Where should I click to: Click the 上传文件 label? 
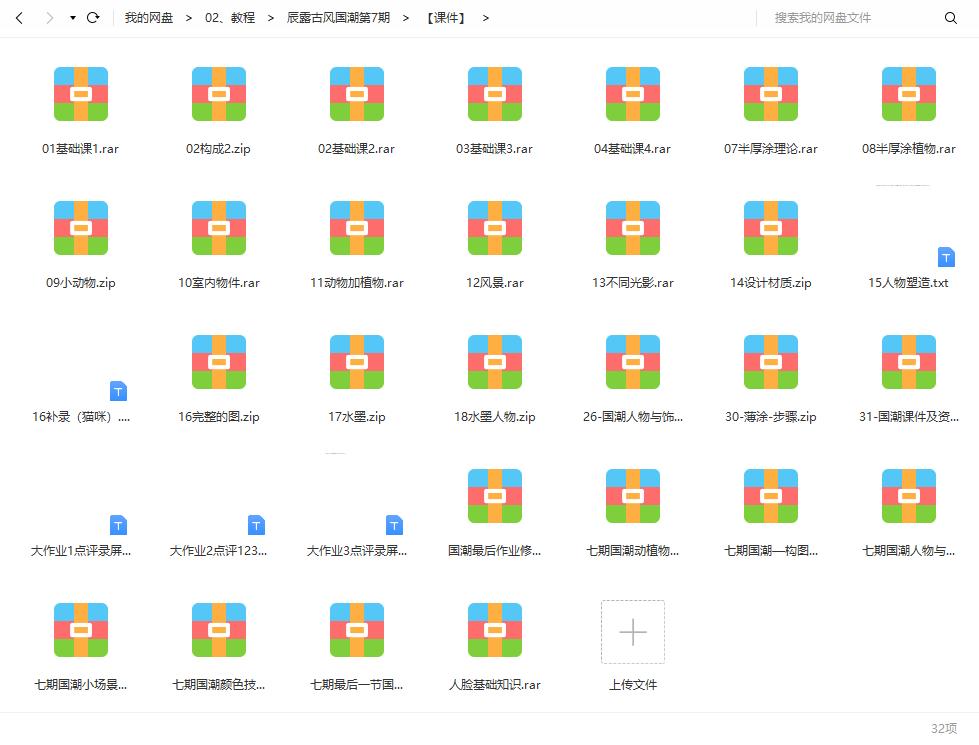[x=633, y=684]
